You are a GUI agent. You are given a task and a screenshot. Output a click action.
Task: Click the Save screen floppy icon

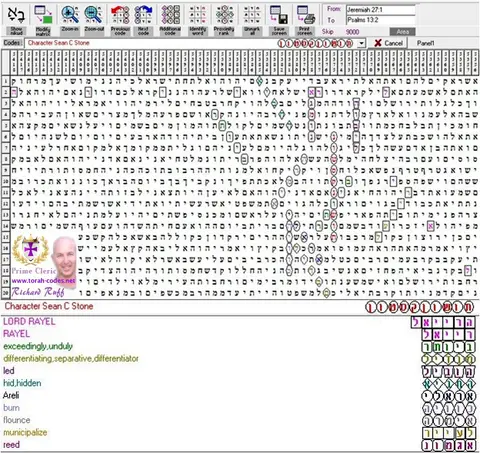279,15
